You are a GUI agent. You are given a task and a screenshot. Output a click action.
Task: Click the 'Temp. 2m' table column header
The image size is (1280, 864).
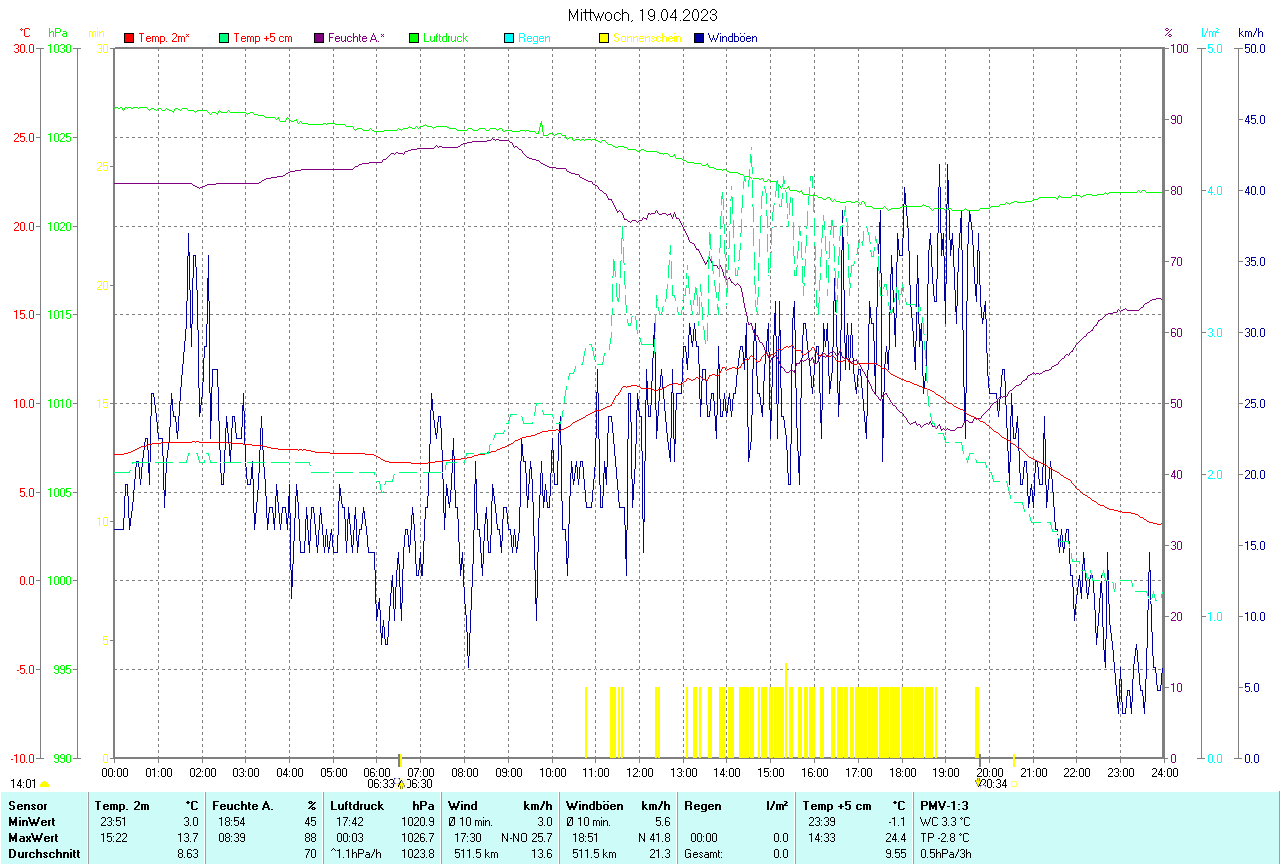click(122, 805)
